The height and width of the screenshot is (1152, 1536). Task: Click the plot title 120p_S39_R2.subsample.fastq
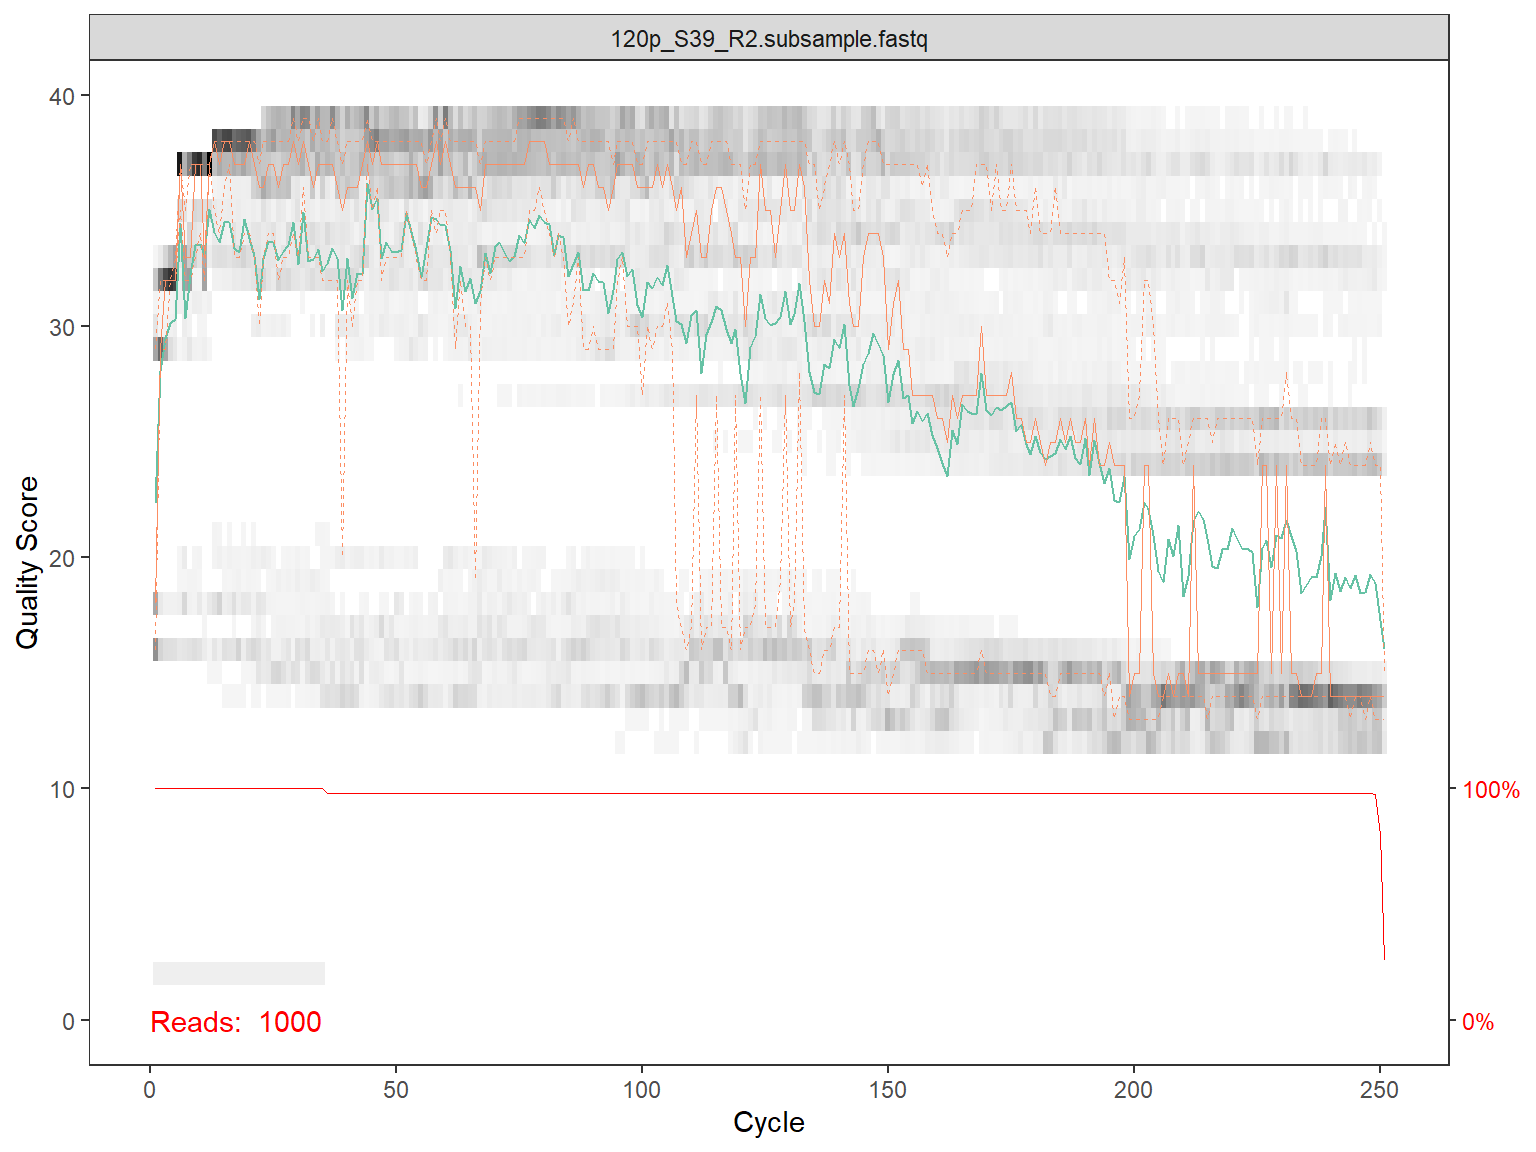point(768,40)
